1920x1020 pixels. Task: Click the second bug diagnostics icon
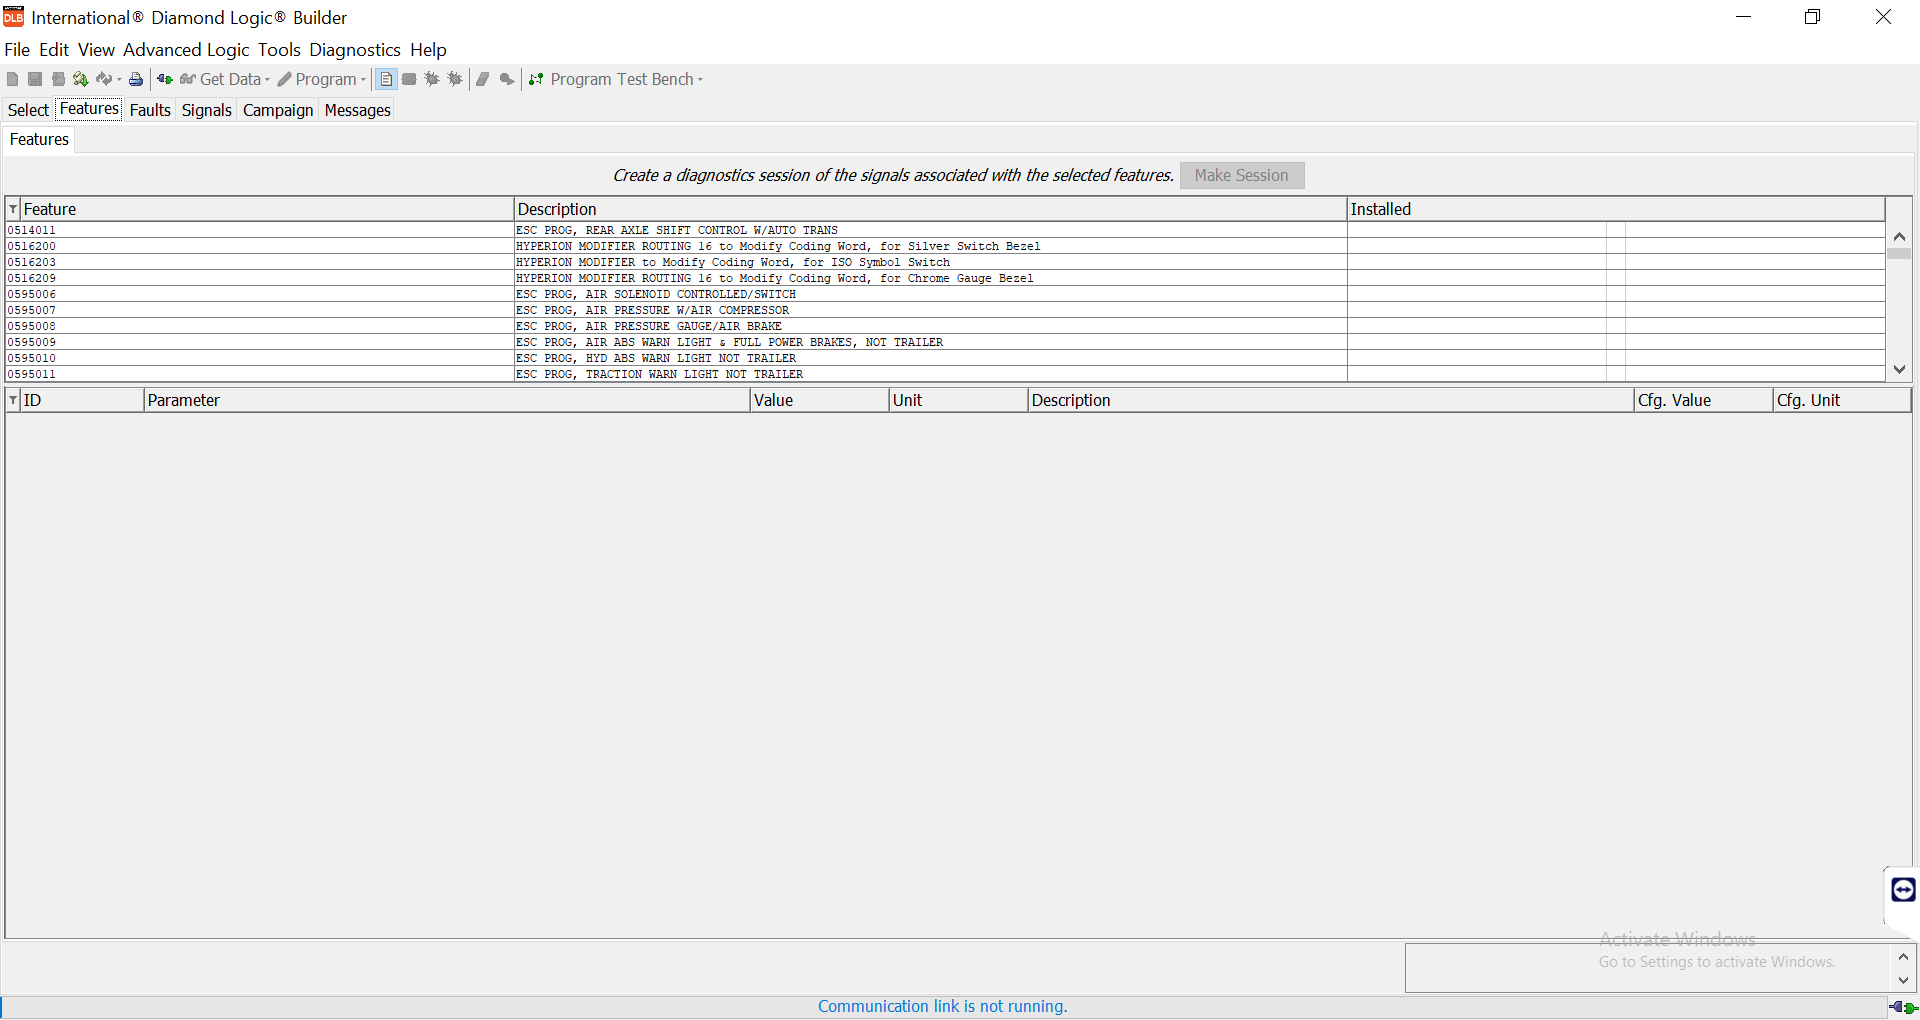click(455, 79)
